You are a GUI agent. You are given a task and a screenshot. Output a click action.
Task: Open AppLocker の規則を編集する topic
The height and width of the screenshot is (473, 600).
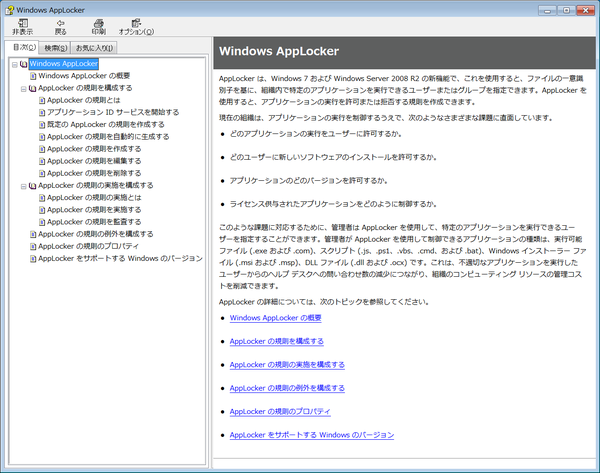point(94,161)
